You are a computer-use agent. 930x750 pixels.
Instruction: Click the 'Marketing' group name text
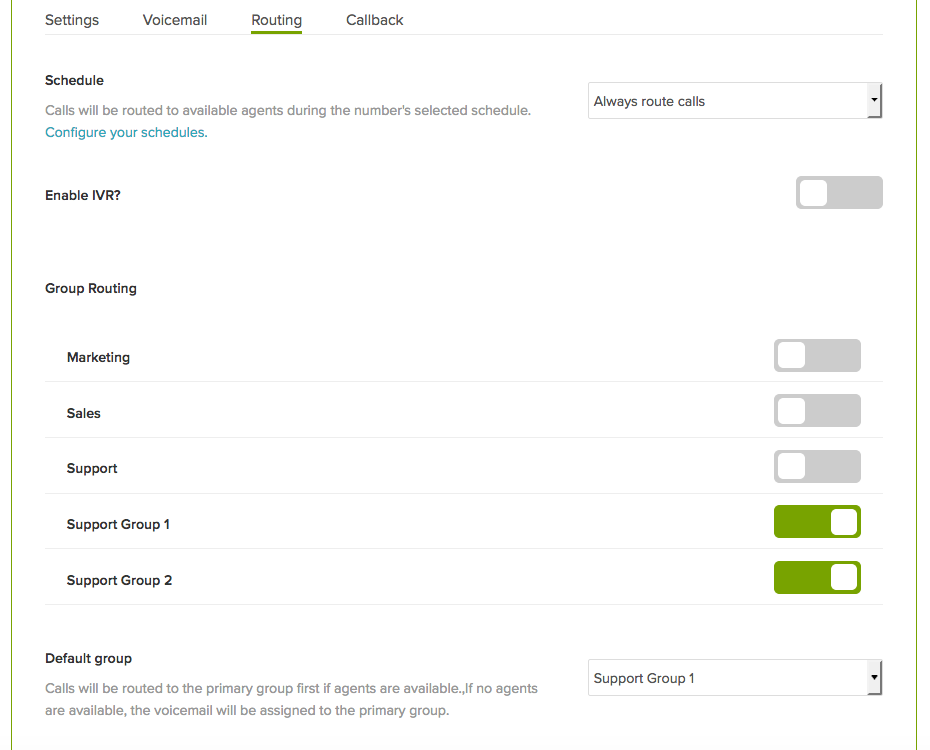[98, 357]
